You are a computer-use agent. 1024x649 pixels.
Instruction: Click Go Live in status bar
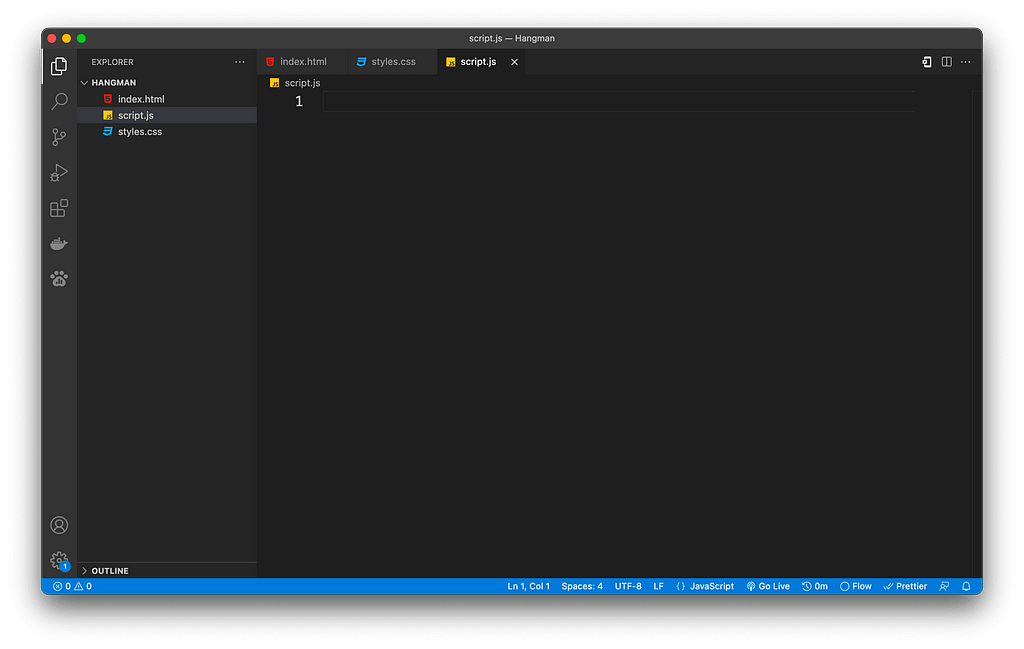(768, 586)
